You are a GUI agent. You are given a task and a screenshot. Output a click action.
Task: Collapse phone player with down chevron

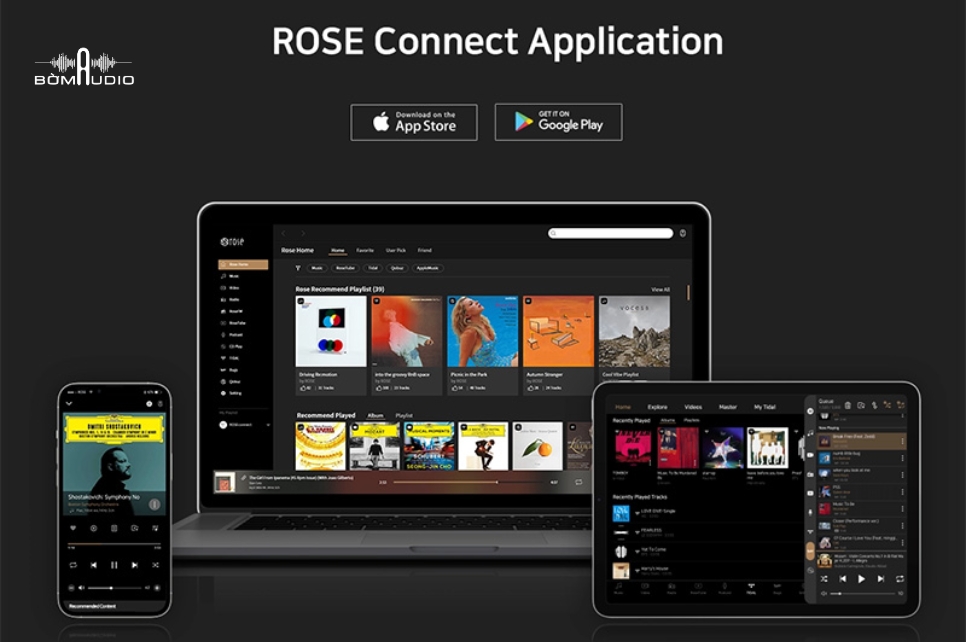coord(69,404)
